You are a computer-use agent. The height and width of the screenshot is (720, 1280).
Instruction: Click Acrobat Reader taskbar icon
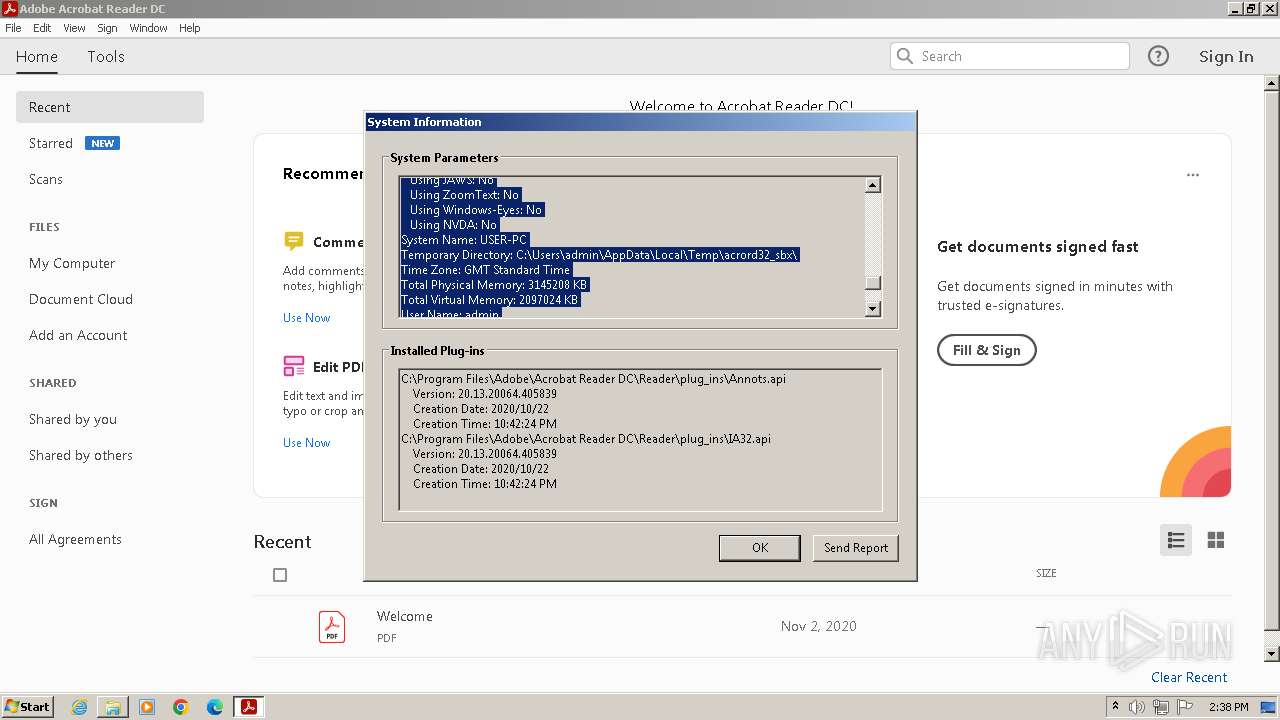249,707
